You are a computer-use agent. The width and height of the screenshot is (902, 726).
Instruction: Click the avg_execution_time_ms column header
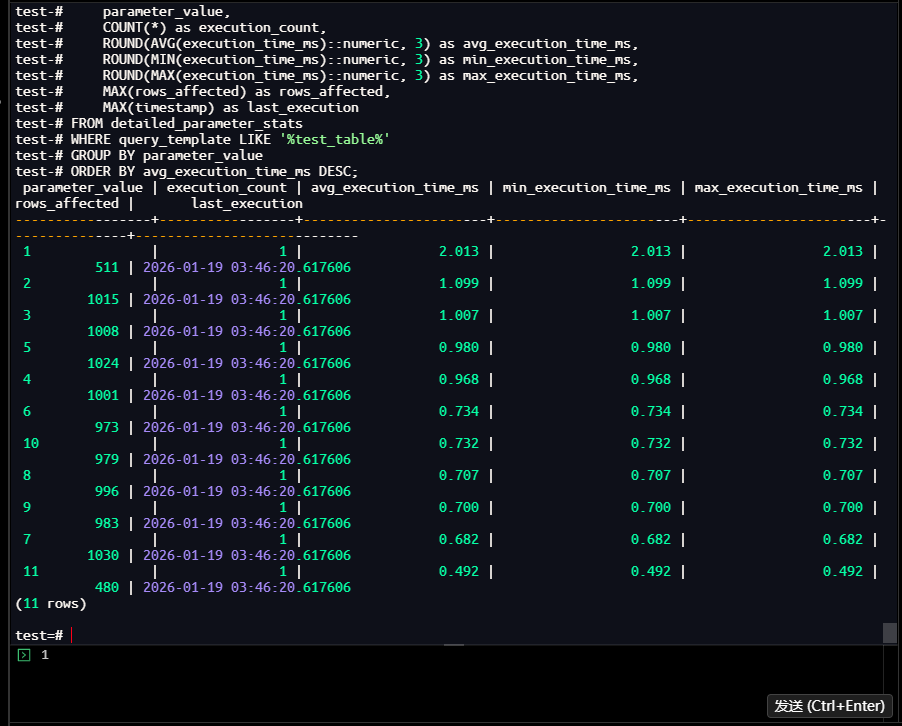(x=395, y=188)
